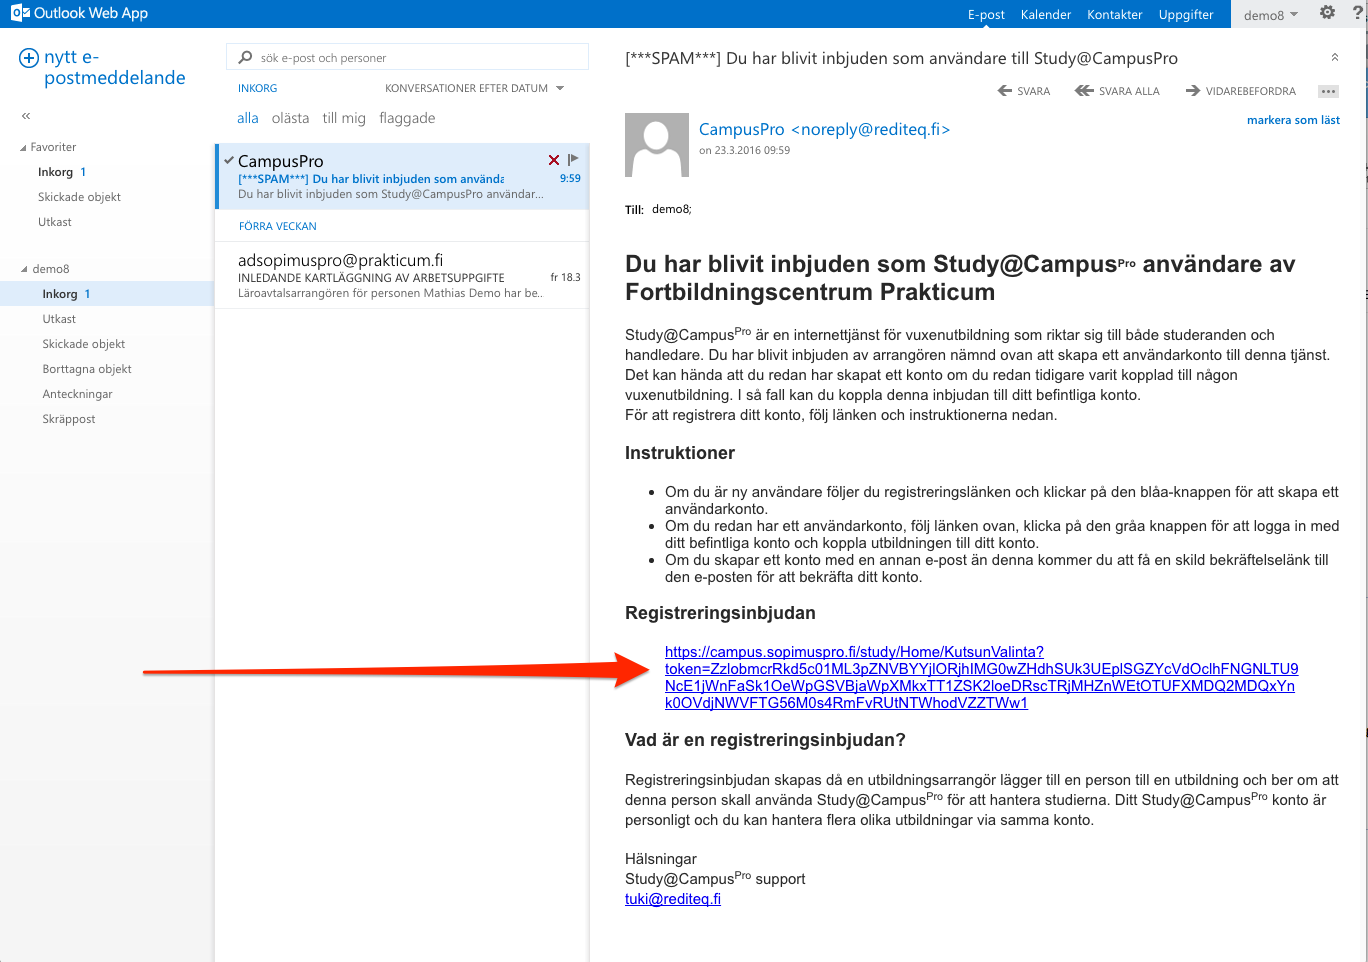Mark message as read via 'markera som läst'

click(x=1293, y=120)
